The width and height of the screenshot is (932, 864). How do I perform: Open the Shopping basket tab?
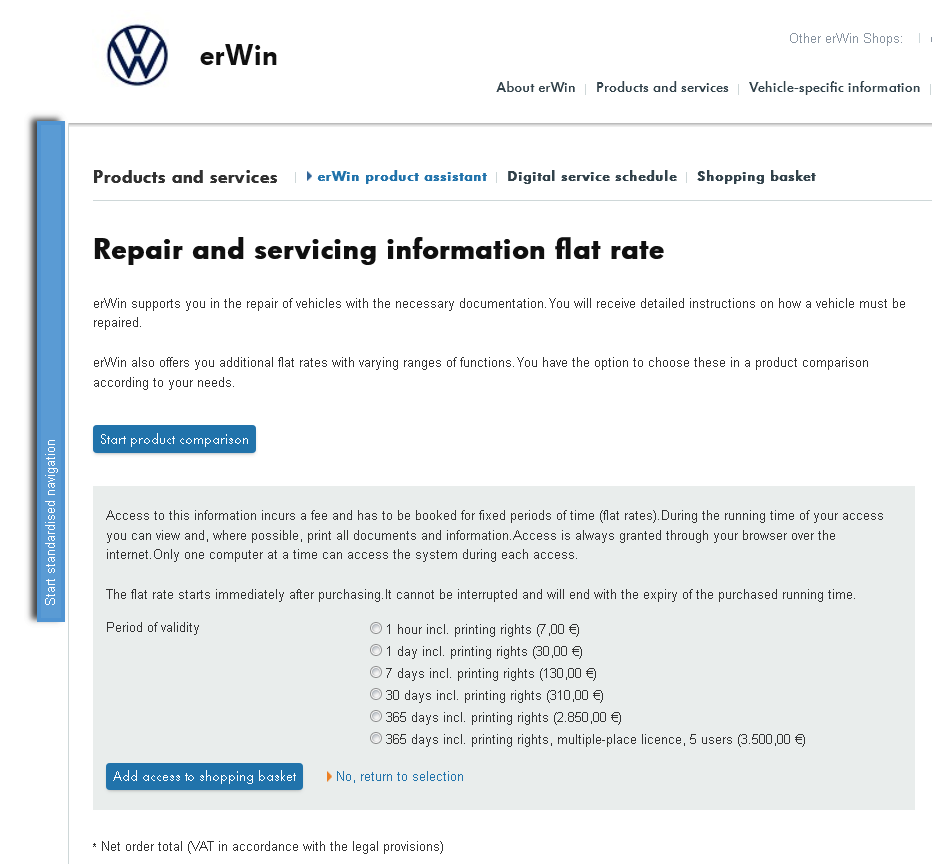coord(756,176)
